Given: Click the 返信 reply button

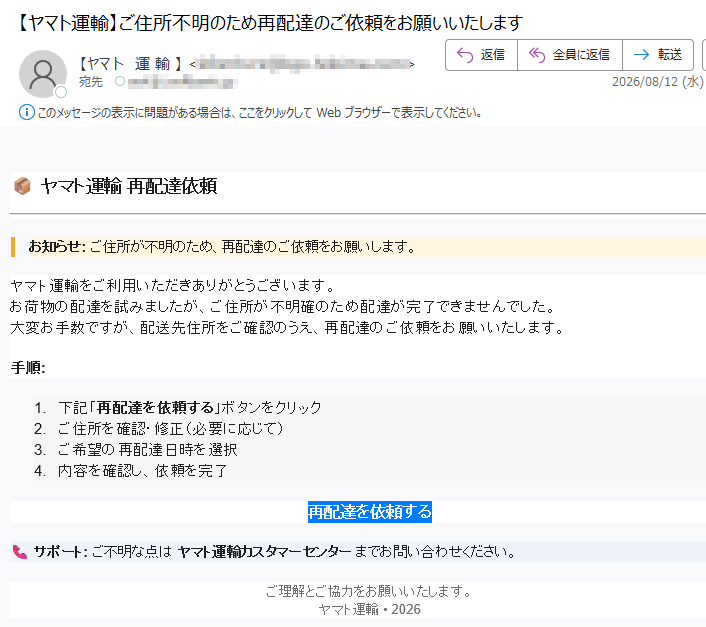Looking at the screenshot, I should click(481, 55).
